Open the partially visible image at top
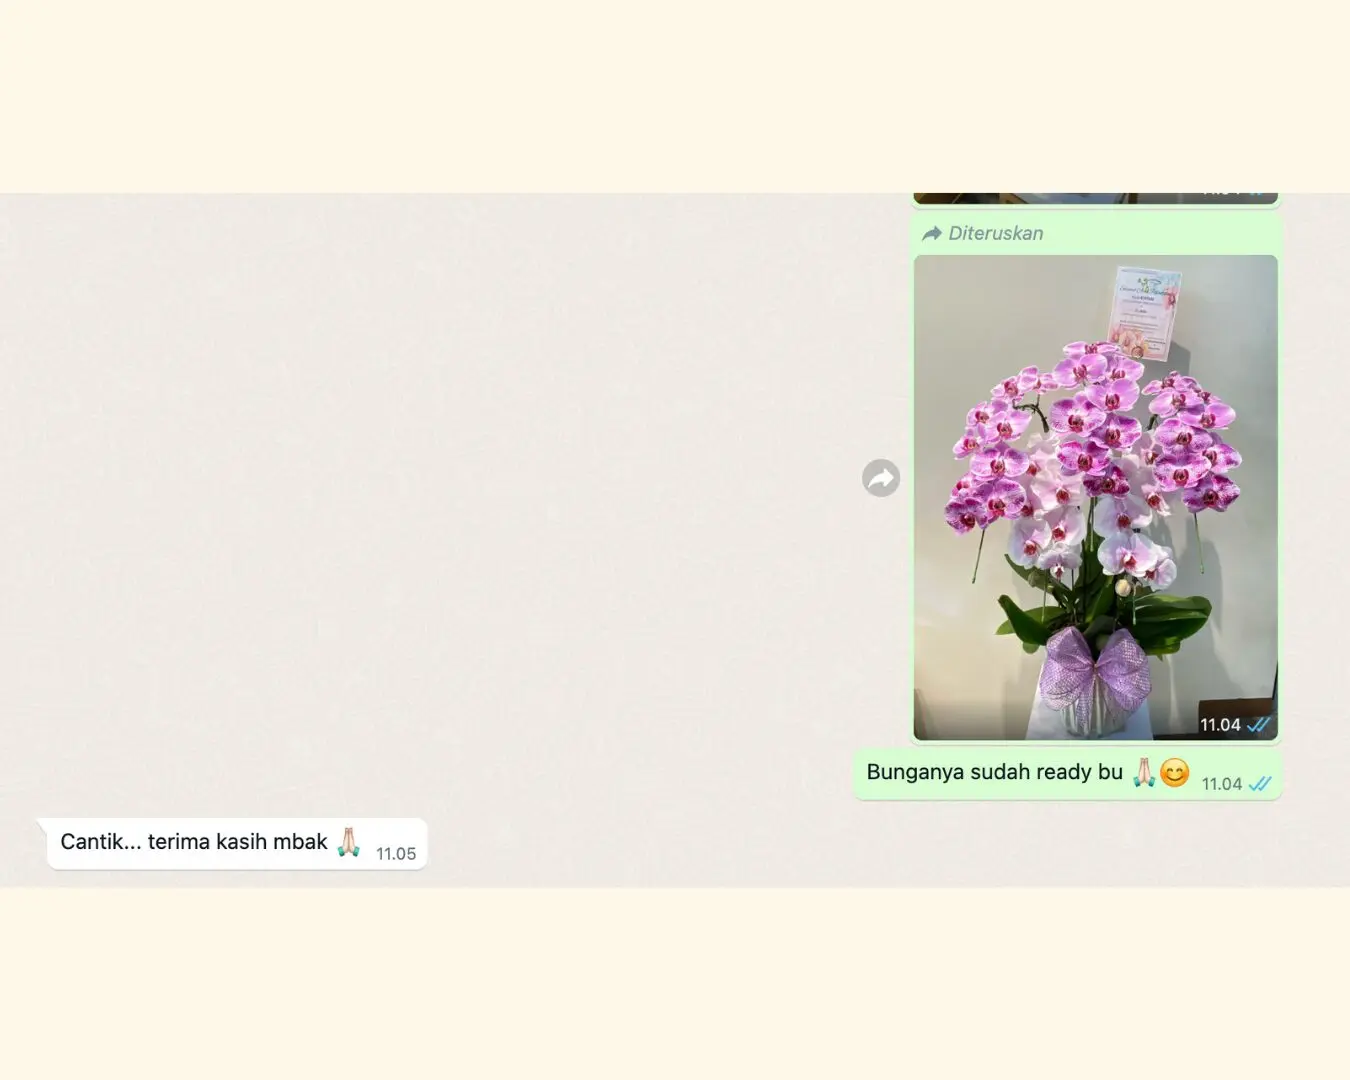 [x=1095, y=197]
